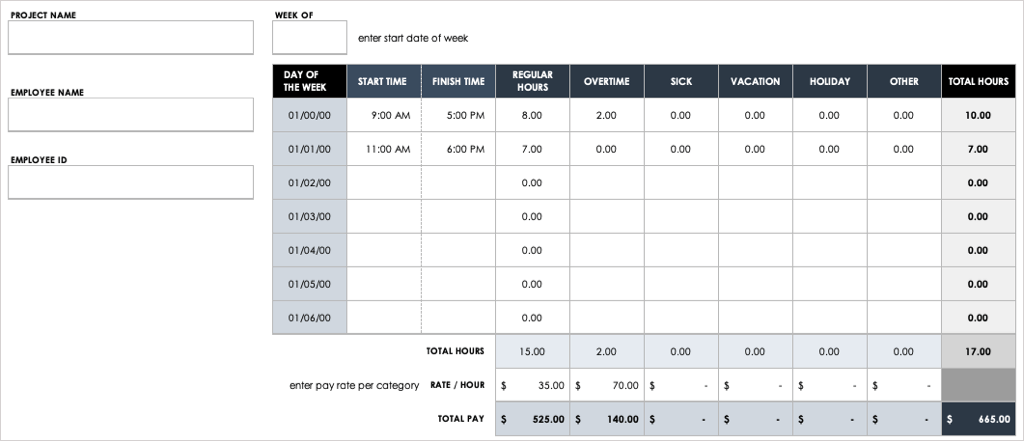The width and height of the screenshot is (1024, 441).
Task: Select the 6:00 PM finish time cell
Action: (x=458, y=149)
